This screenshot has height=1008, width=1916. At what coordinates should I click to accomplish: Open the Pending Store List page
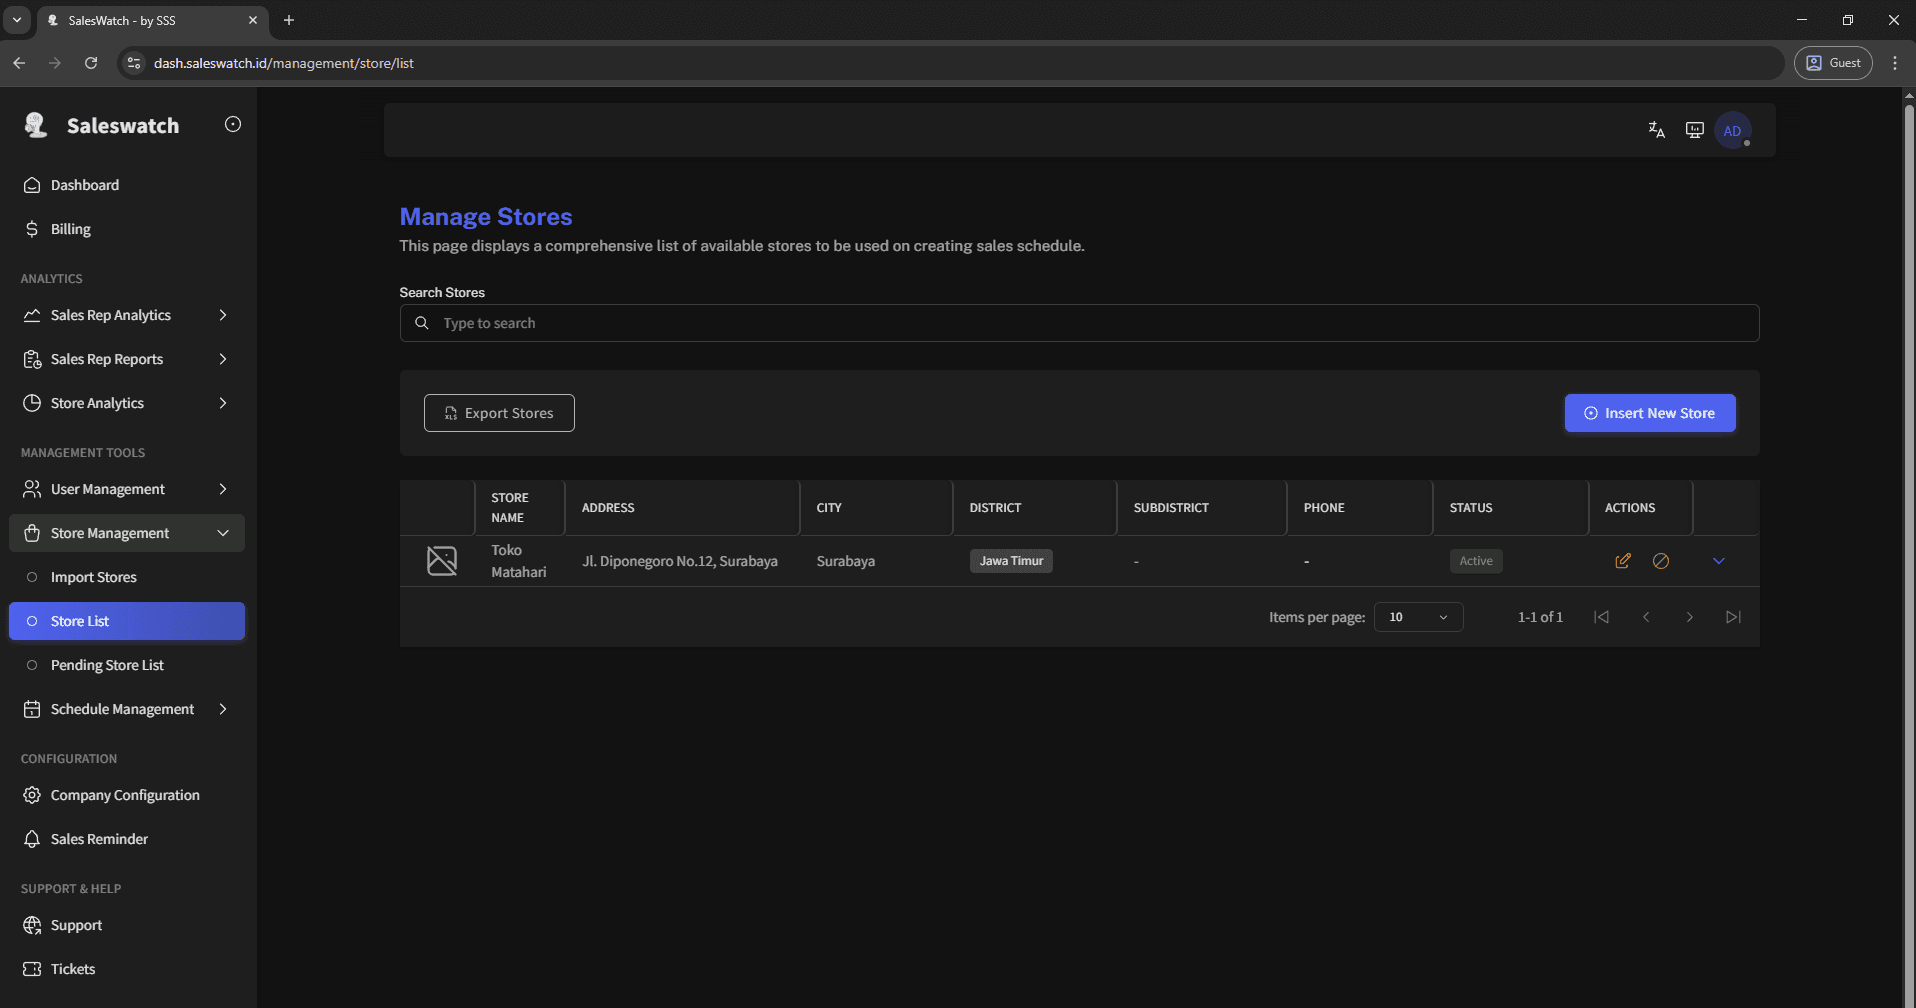107,665
